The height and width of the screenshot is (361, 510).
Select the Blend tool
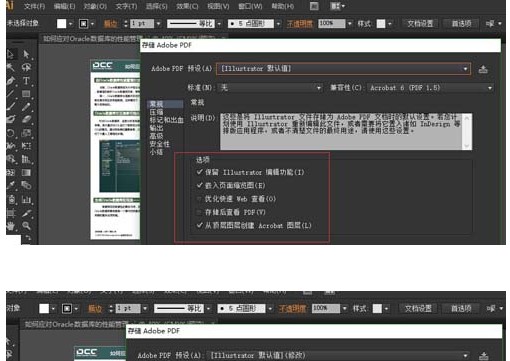point(26,185)
